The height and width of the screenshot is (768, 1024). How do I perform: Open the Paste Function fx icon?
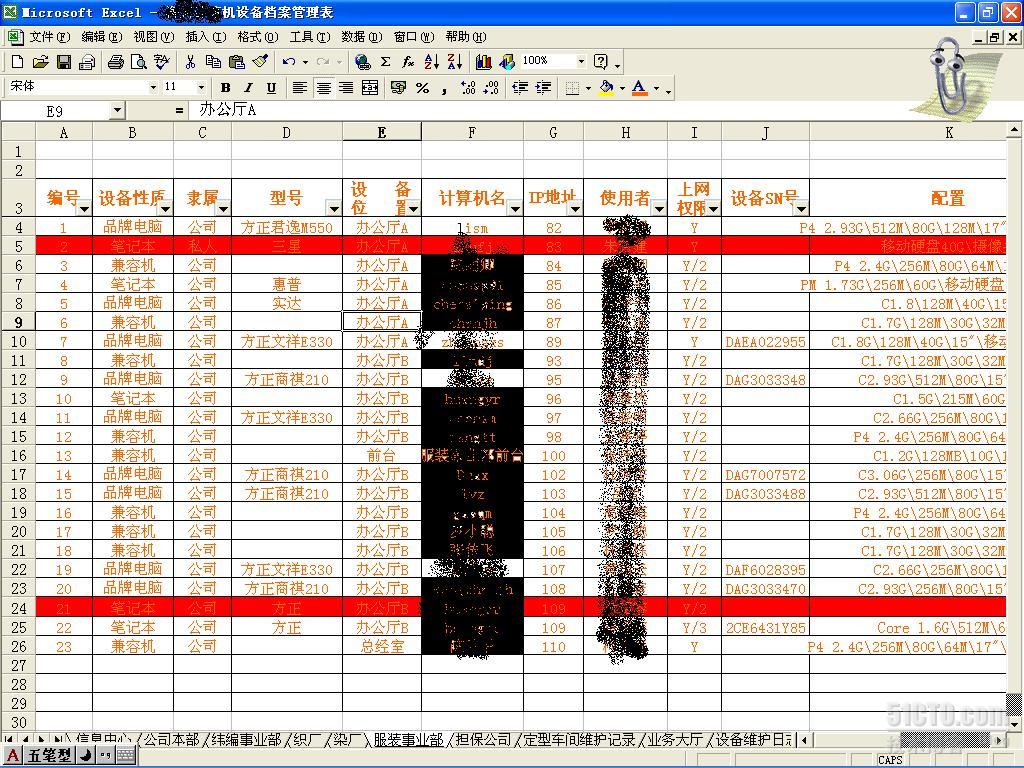tap(408, 62)
